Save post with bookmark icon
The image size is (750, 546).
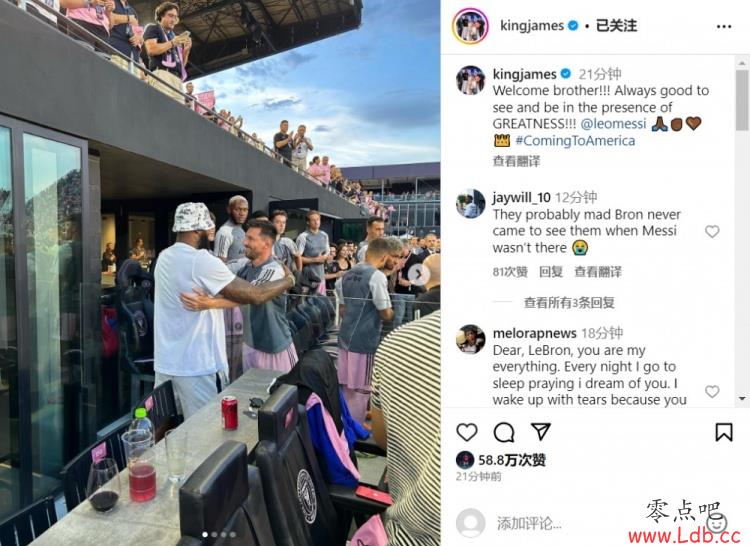point(724,432)
